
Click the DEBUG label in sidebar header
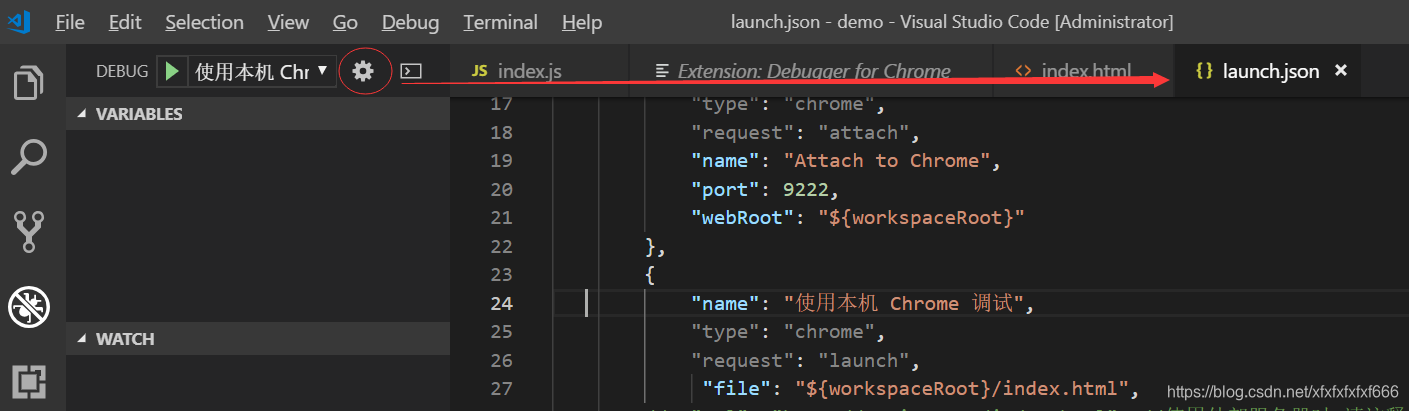pyautogui.click(x=121, y=71)
